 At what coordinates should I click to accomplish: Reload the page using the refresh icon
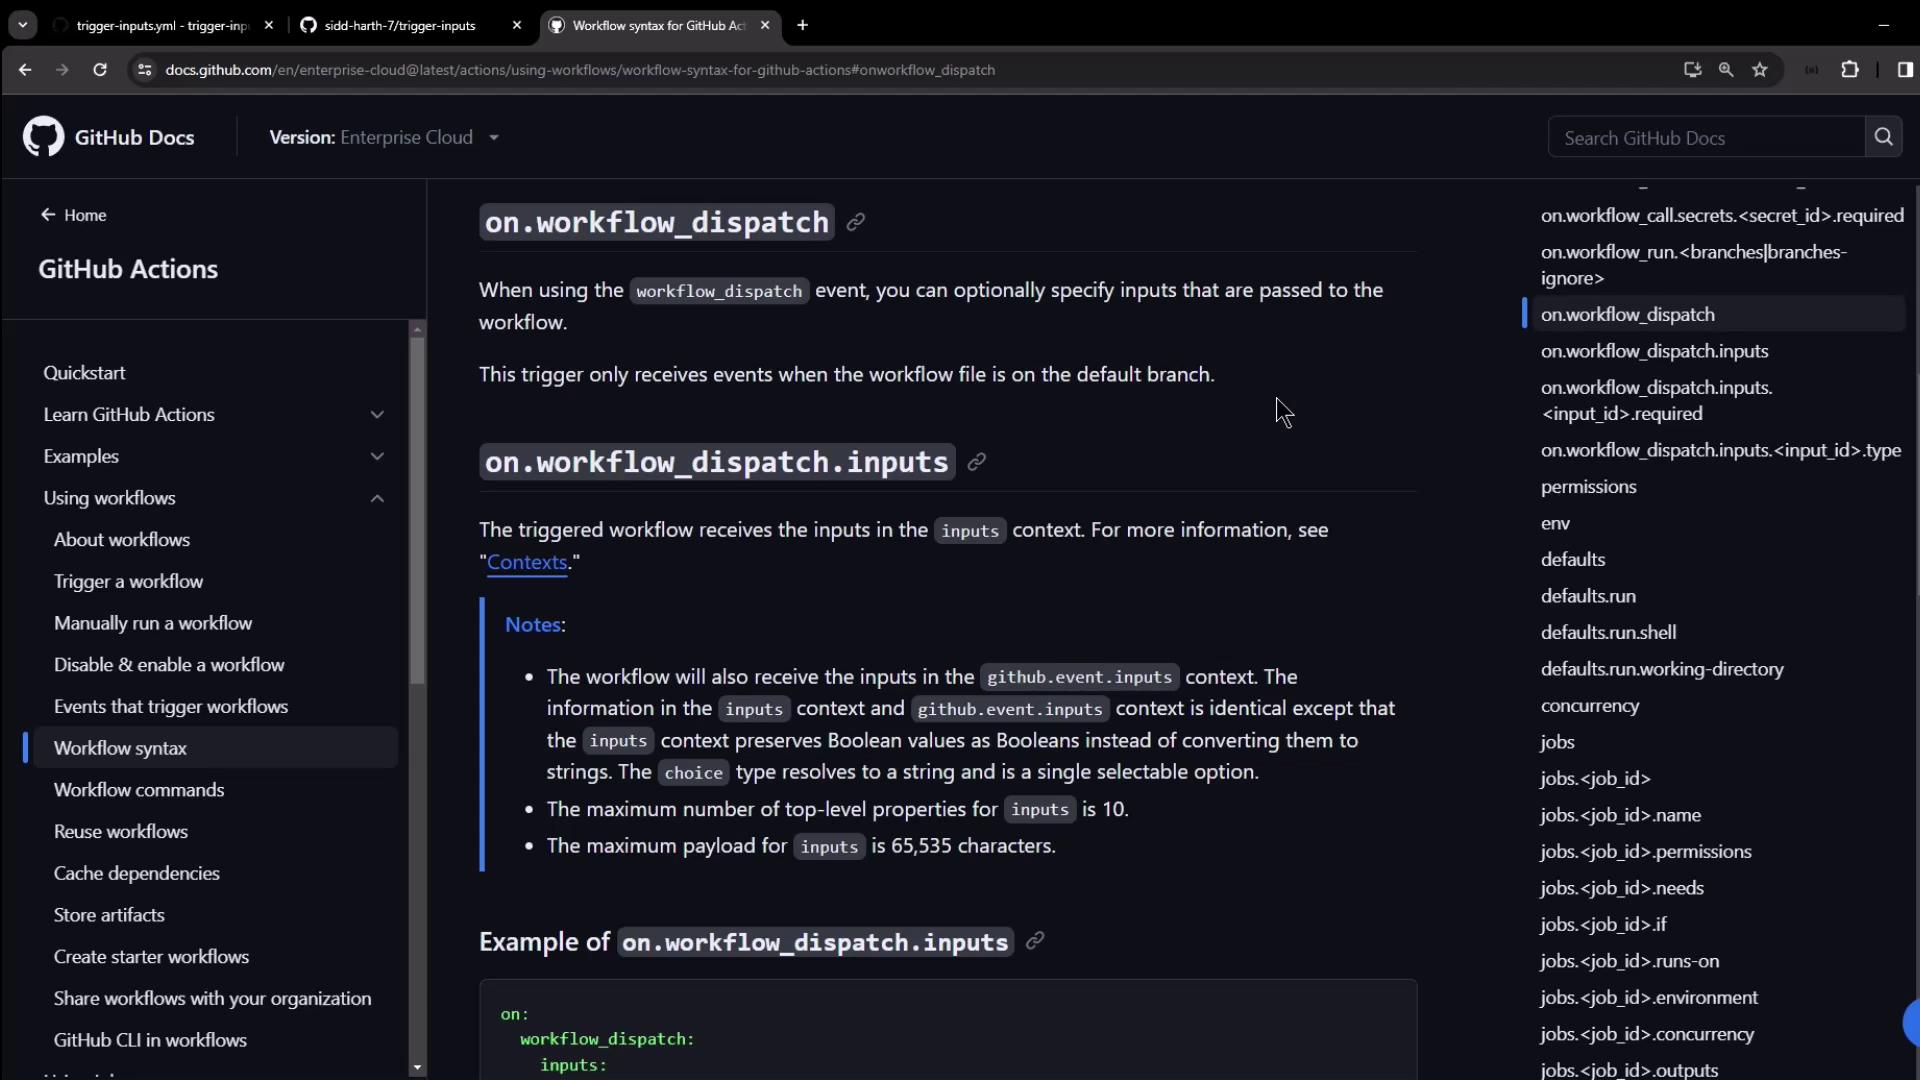[100, 70]
